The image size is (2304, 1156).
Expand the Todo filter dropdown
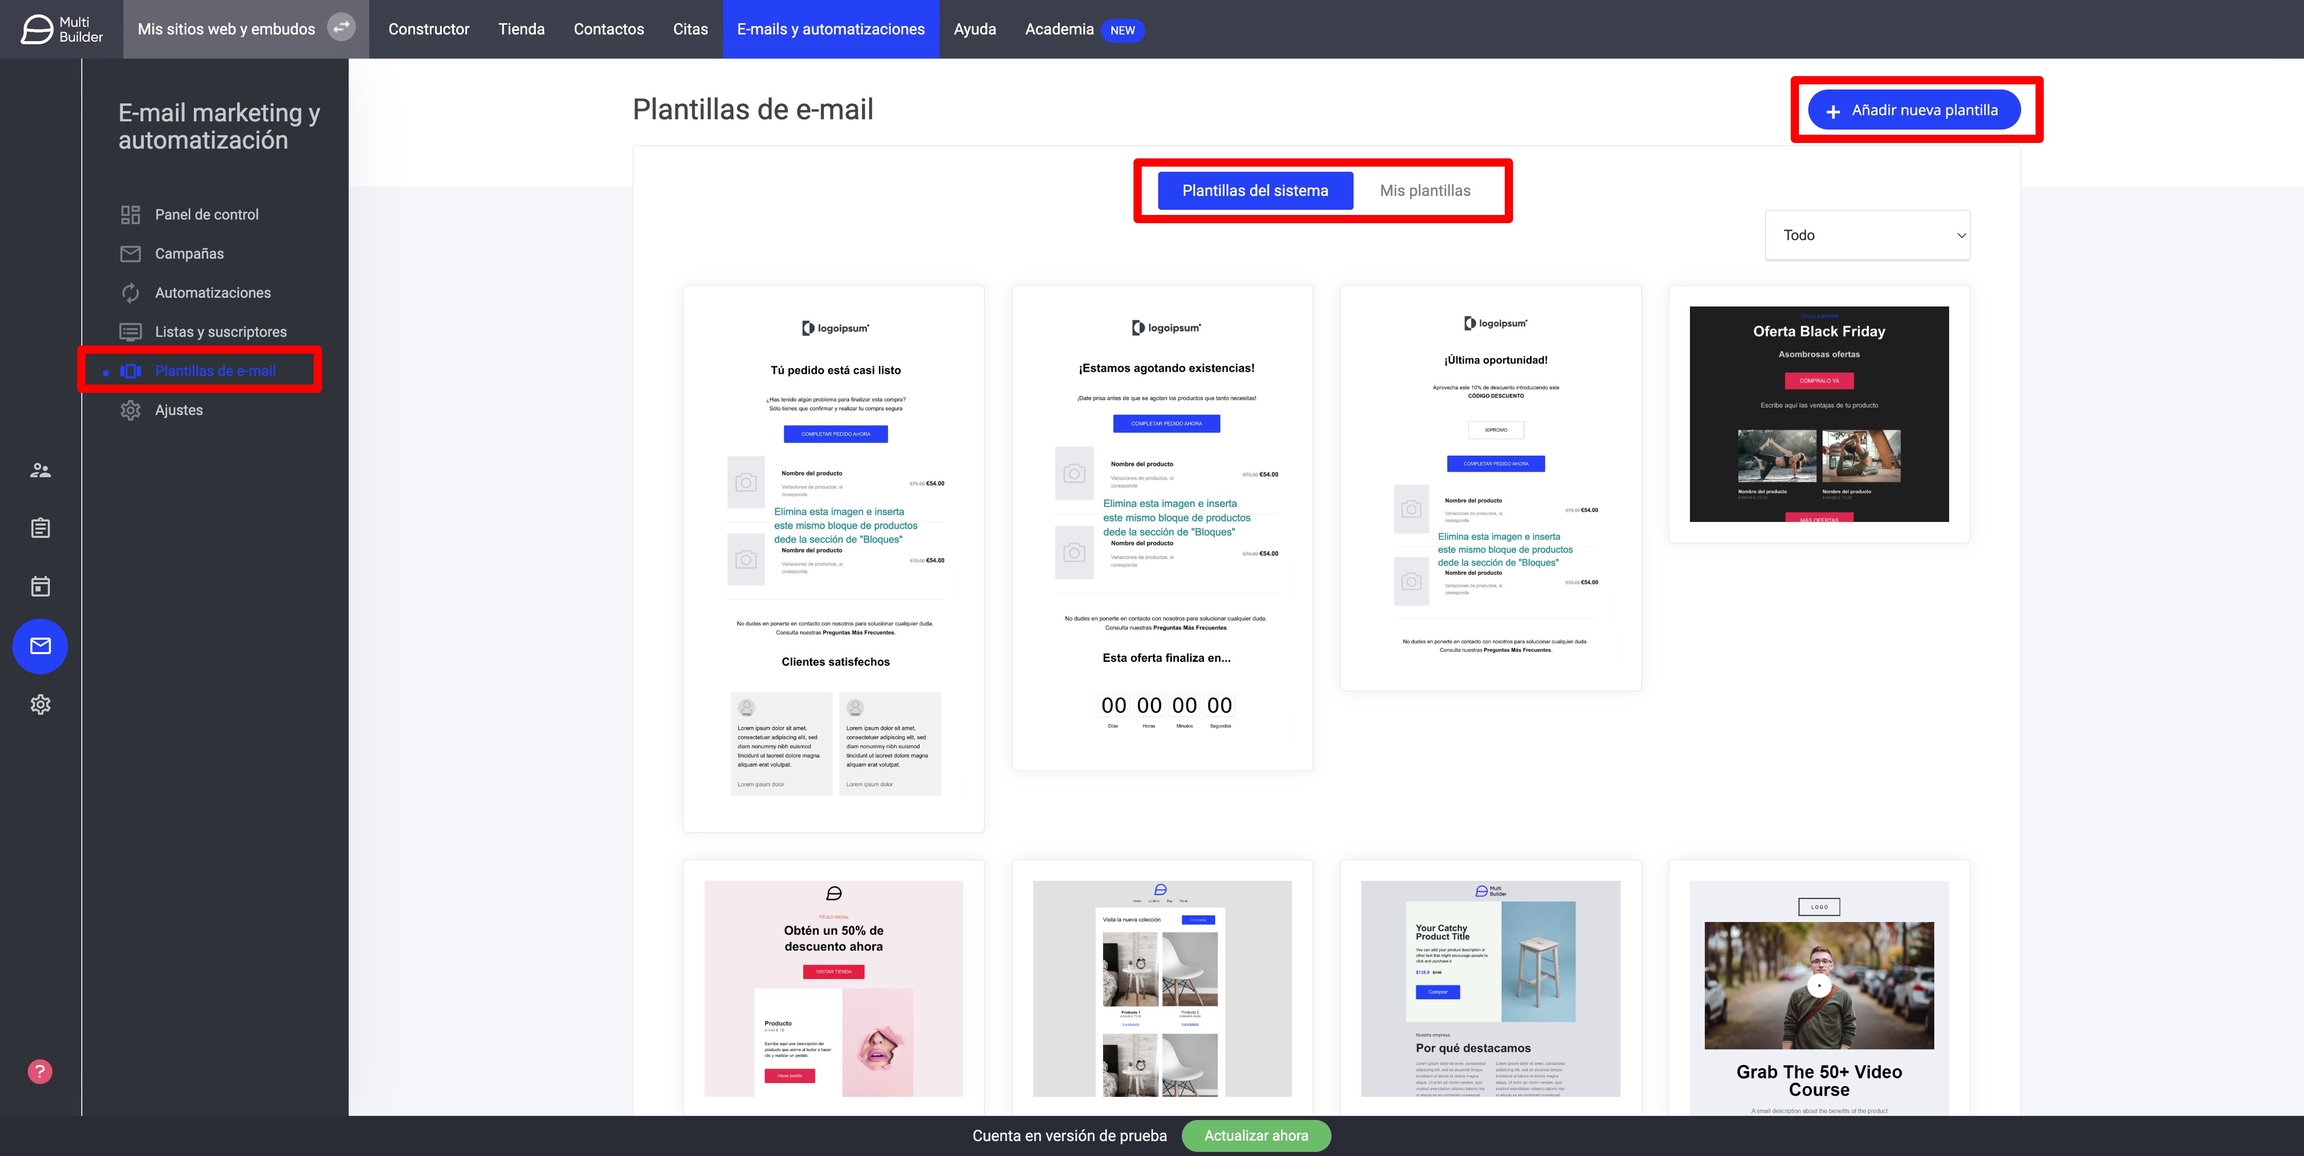click(x=1867, y=236)
